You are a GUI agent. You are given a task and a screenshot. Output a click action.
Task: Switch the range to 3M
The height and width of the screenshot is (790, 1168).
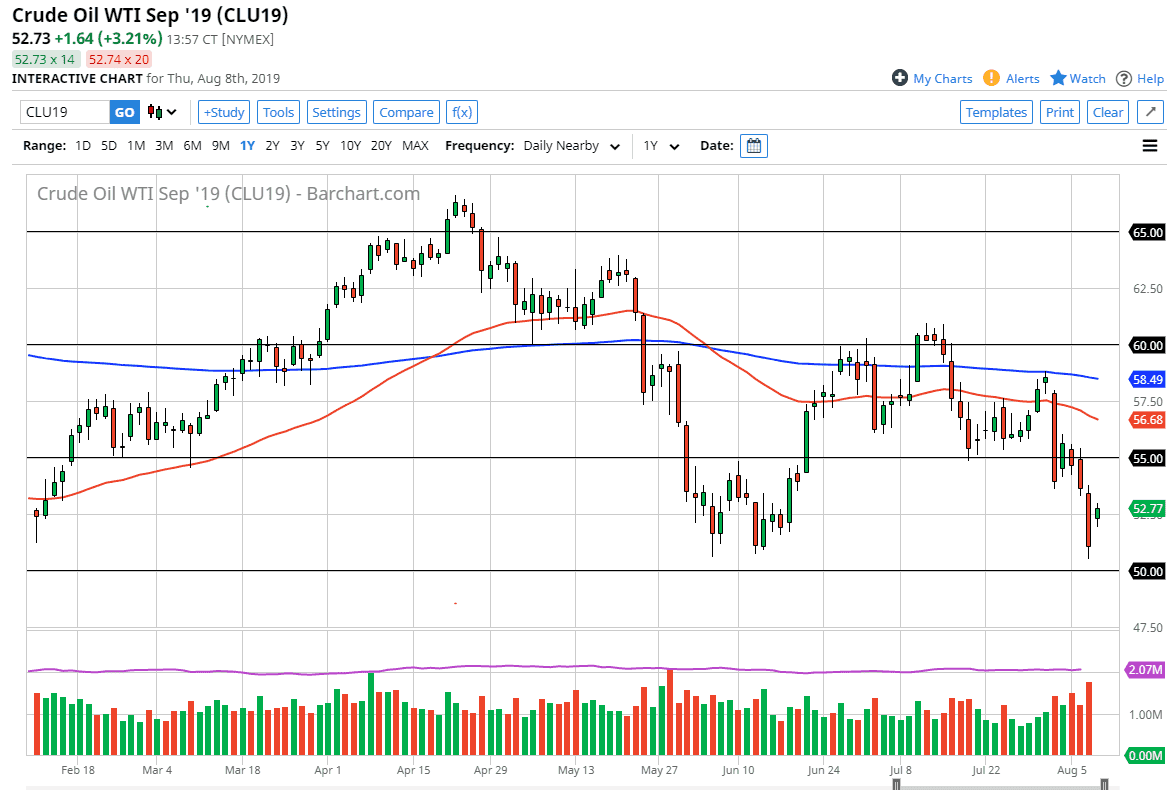coord(164,145)
